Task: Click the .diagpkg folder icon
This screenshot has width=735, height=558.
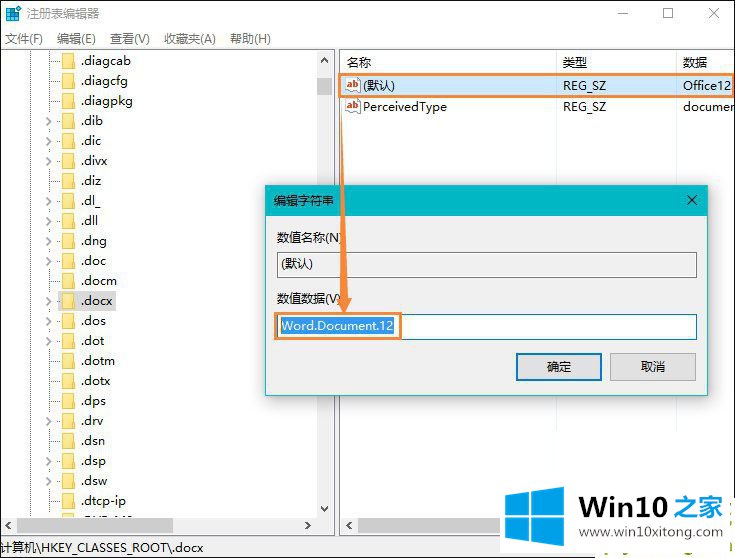Action: coord(68,101)
